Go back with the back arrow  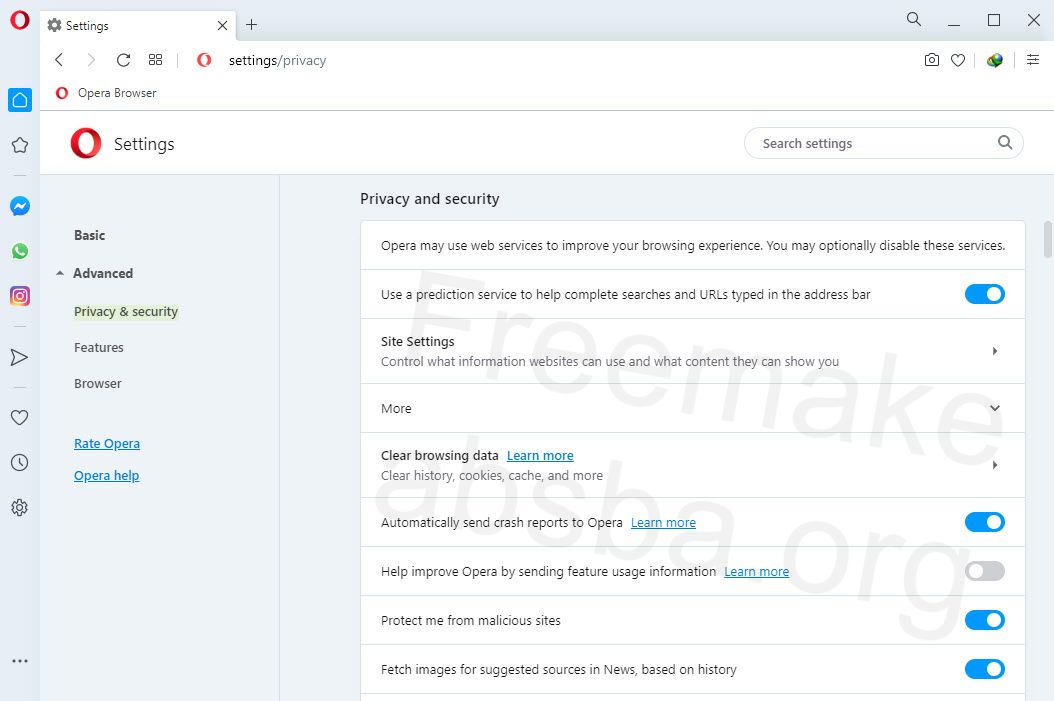coord(59,60)
